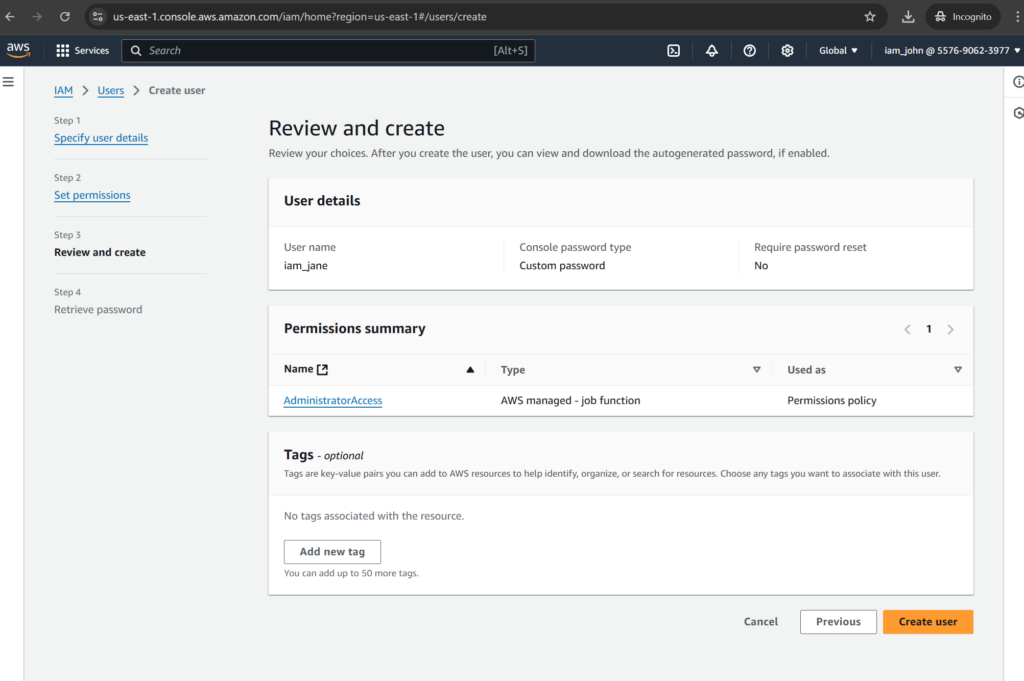Open the AdministratorAccess policy link
Image resolution: width=1024 pixels, height=681 pixels.
click(x=333, y=400)
